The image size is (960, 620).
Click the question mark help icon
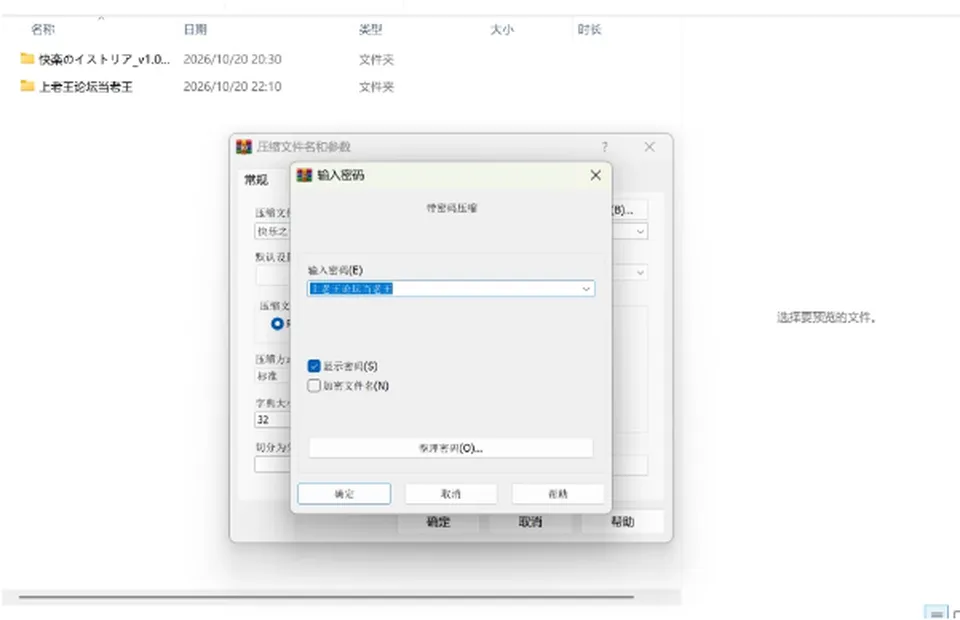pos(605,147)
